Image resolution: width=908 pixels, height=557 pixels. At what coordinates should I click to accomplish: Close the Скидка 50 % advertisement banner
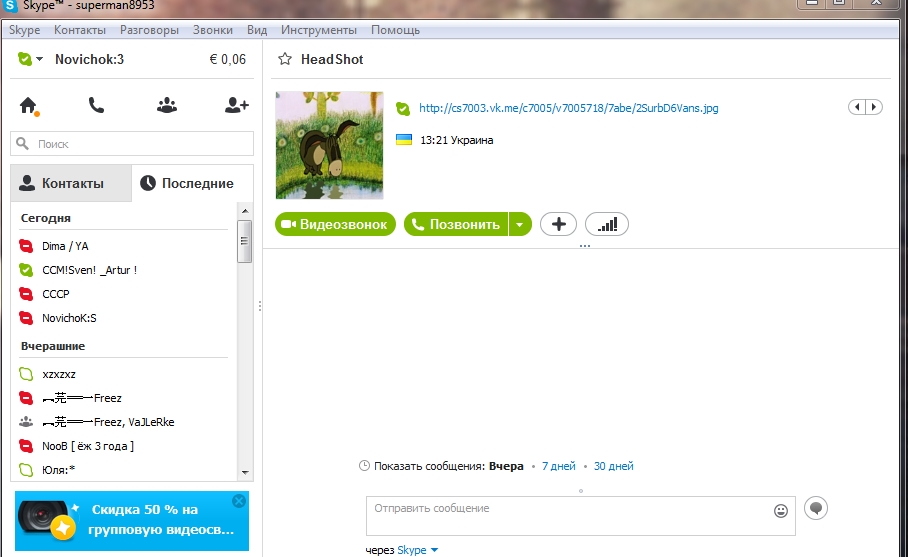[239, 501]
